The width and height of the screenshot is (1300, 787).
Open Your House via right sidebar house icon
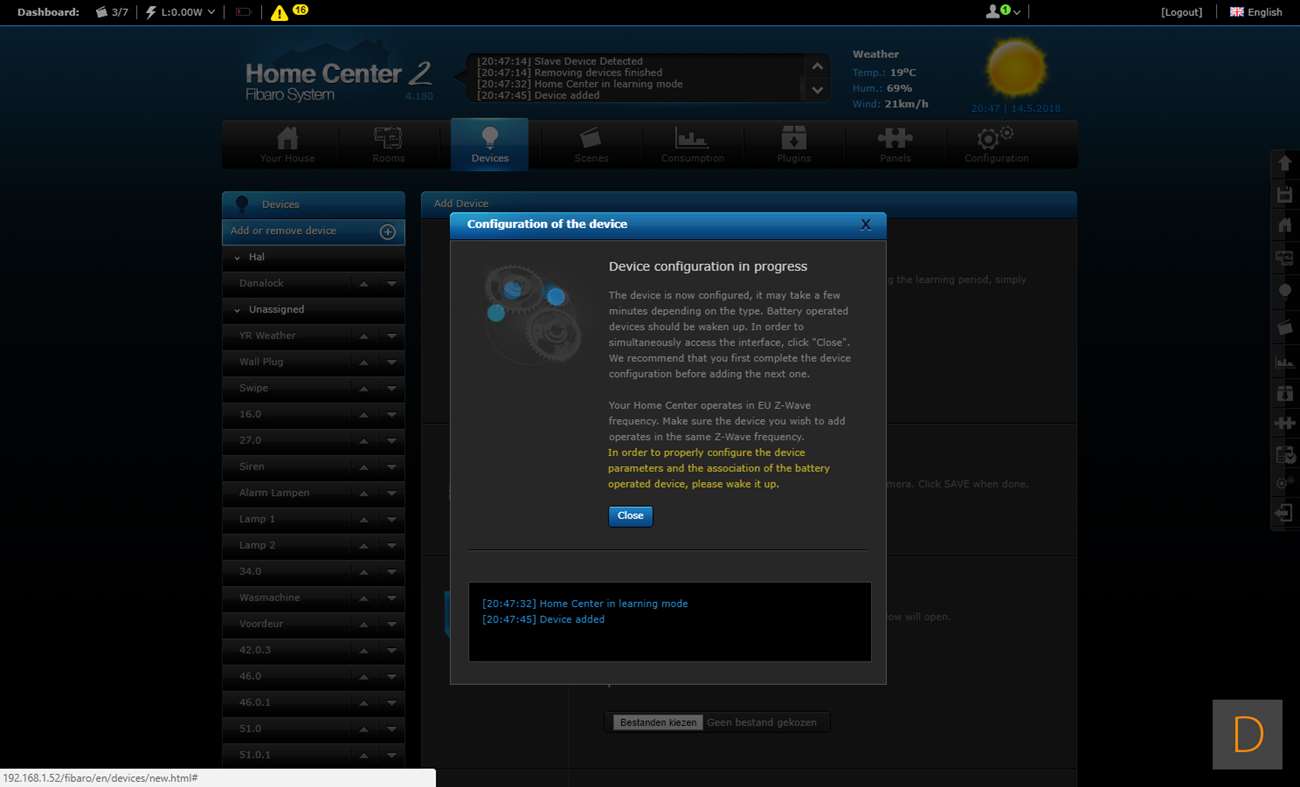coord(1285,226)
